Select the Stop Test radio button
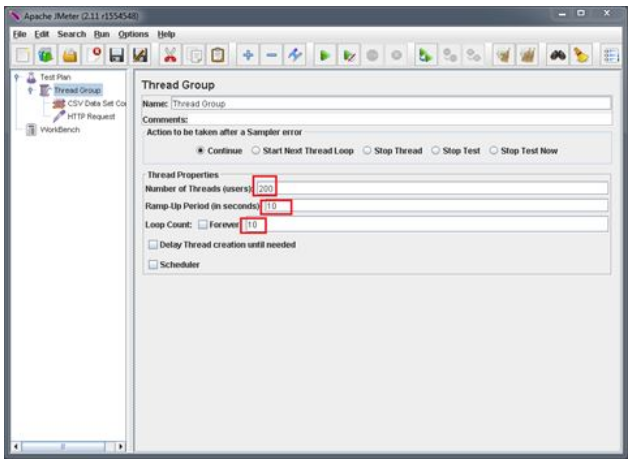 tap(435, 151)
